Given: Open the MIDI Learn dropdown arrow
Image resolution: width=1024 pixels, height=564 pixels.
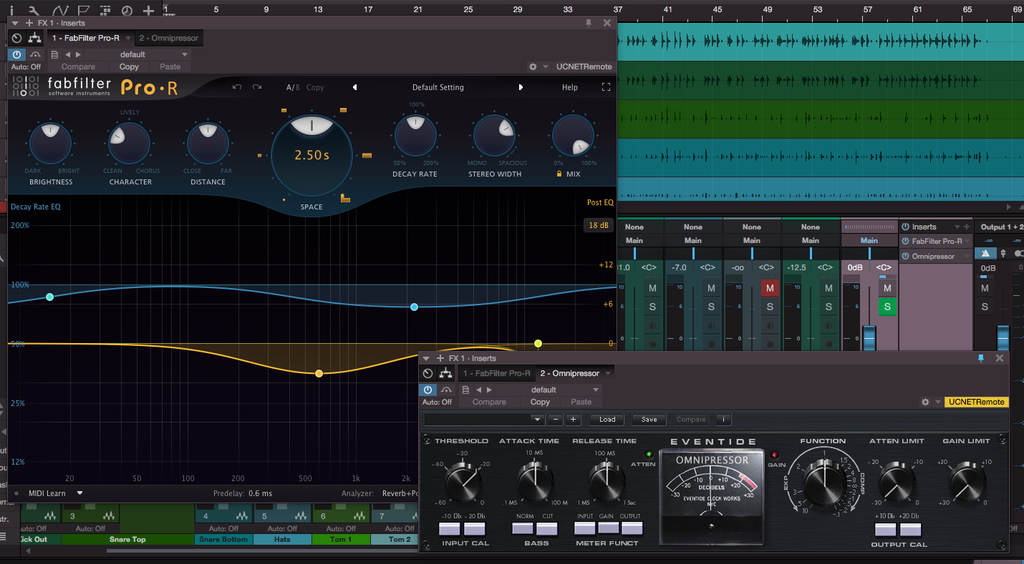Looking at the screenshot, I should coord(80,494).
